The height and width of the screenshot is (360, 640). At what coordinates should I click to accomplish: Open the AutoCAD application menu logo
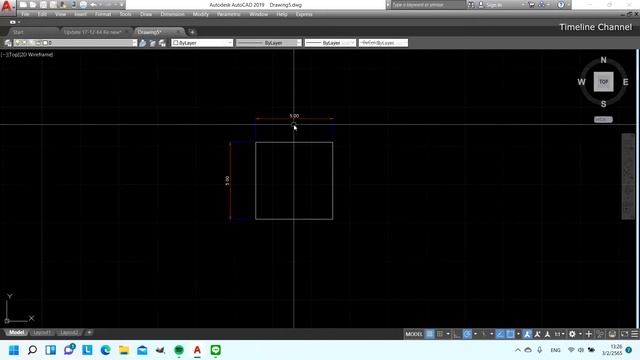coord(7,7)
